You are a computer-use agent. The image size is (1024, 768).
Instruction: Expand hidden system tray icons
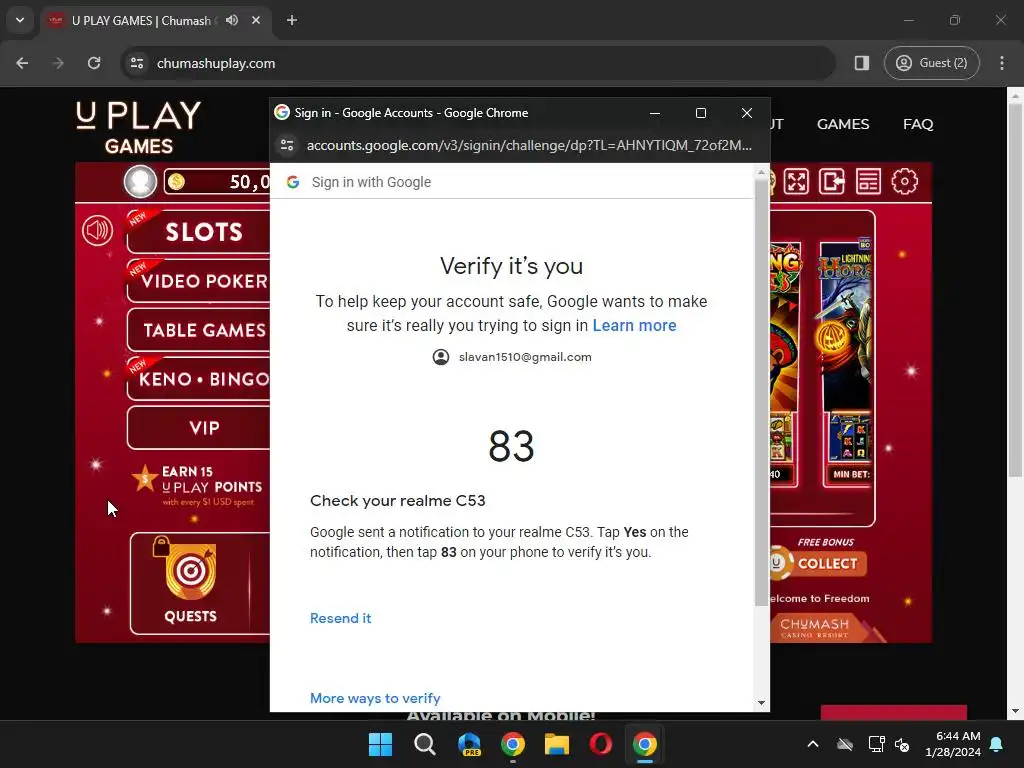(x=813, y=744)
